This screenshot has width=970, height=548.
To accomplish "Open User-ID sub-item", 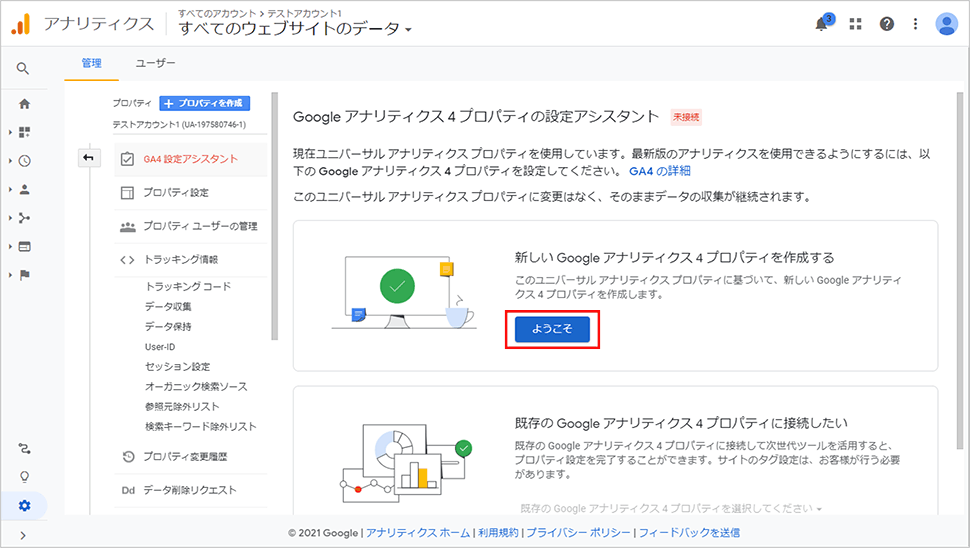I will [x=160, y=347].
